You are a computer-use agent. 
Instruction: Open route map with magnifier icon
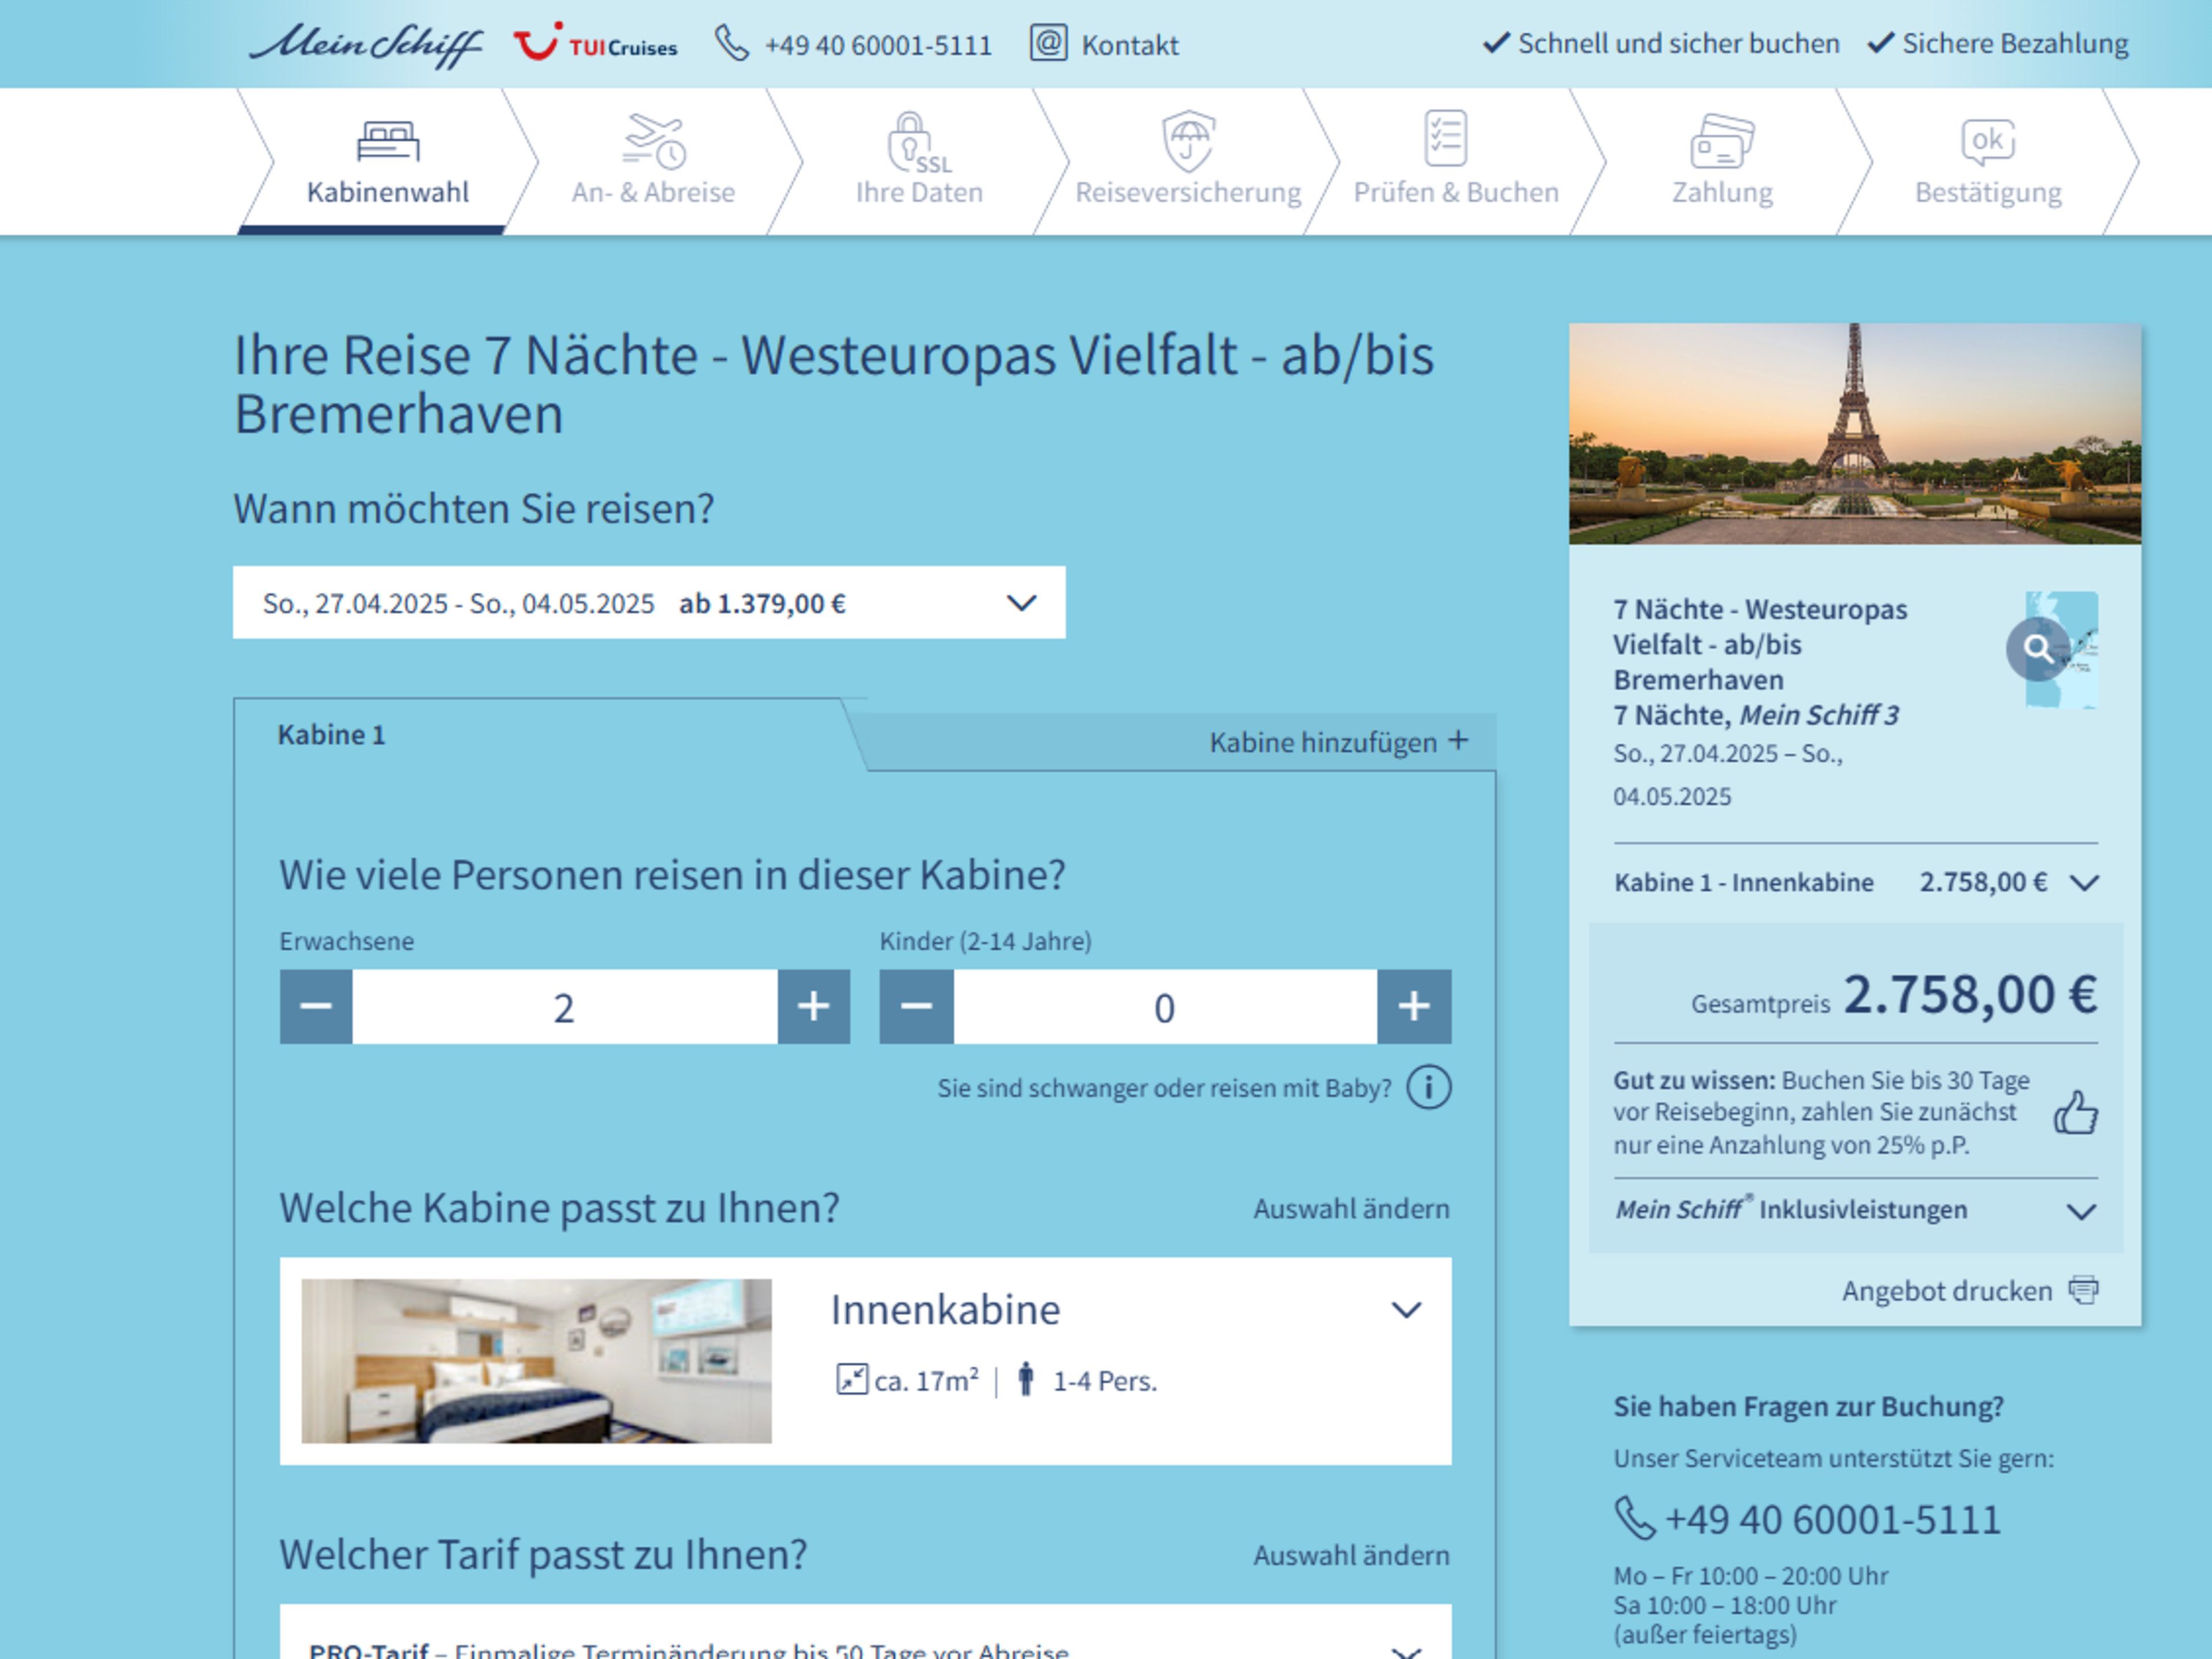(2038, 649)
